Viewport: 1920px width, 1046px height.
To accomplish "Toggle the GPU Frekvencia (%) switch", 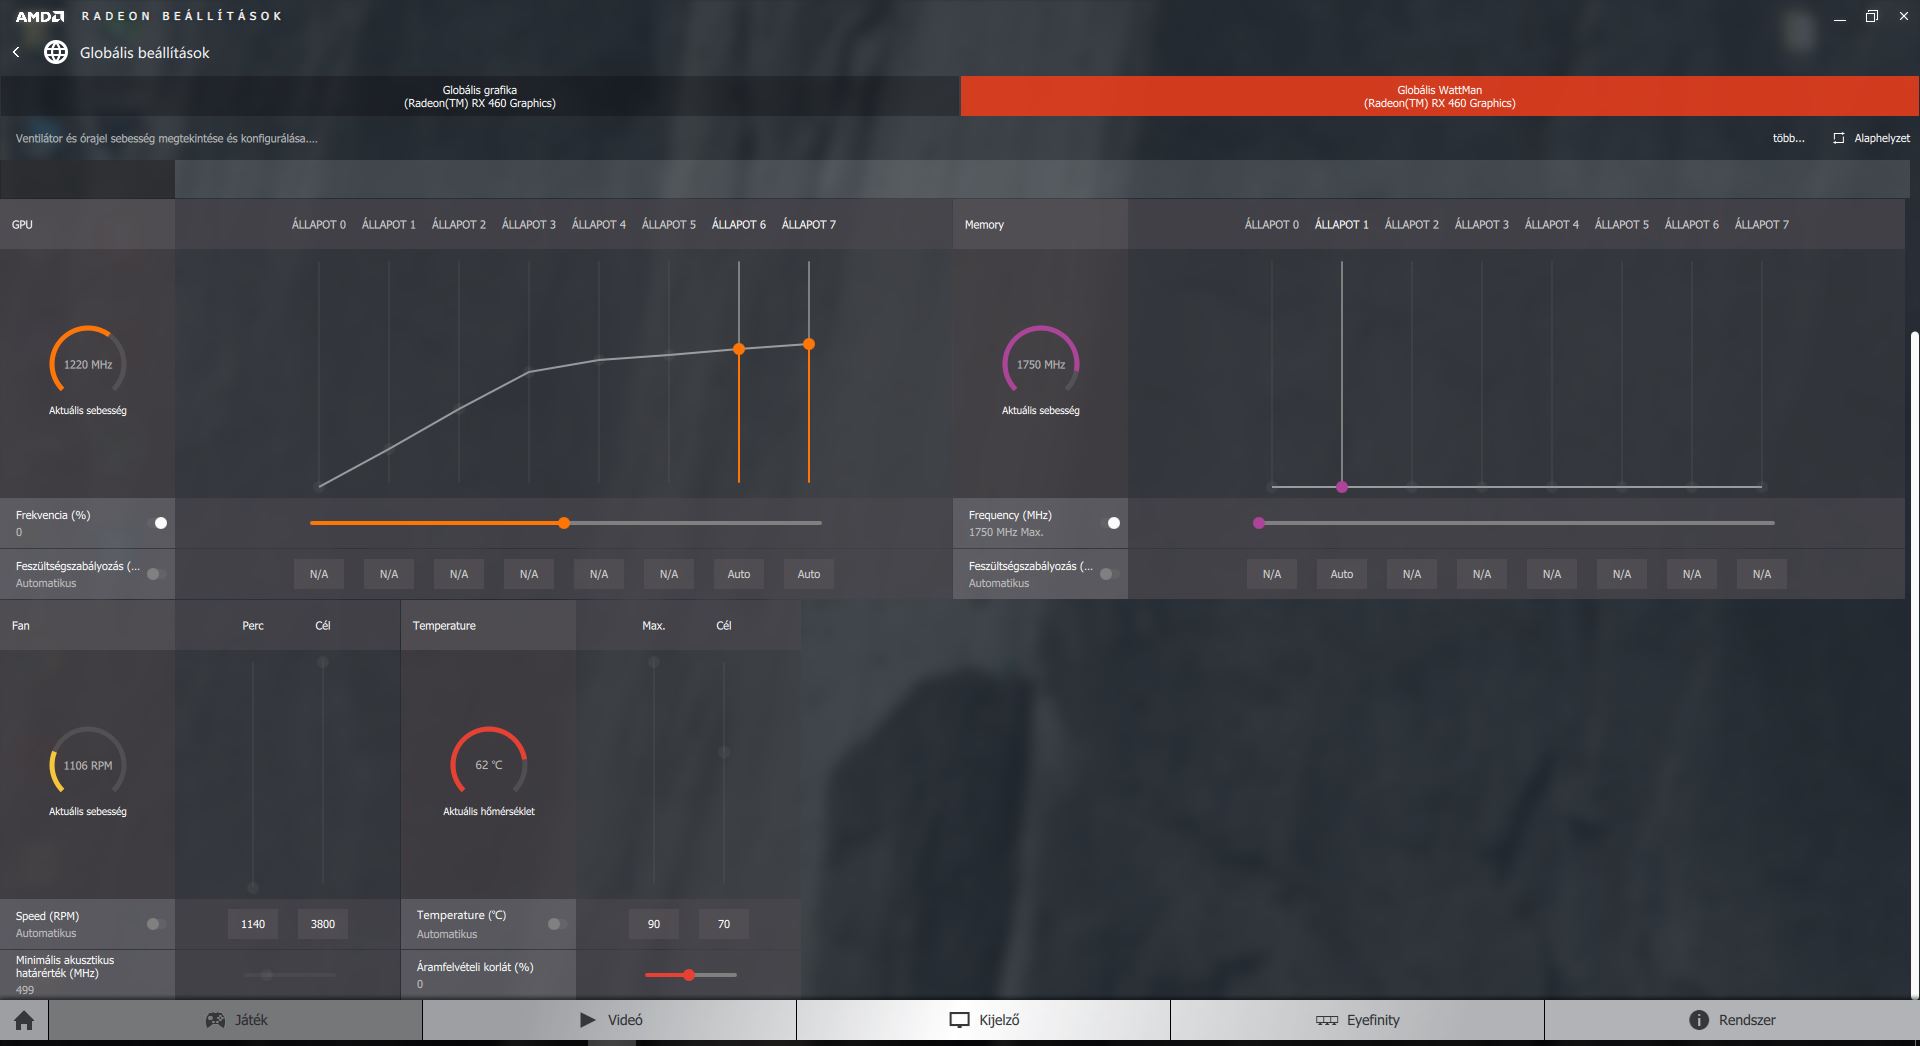I will (x=157, y=523).
